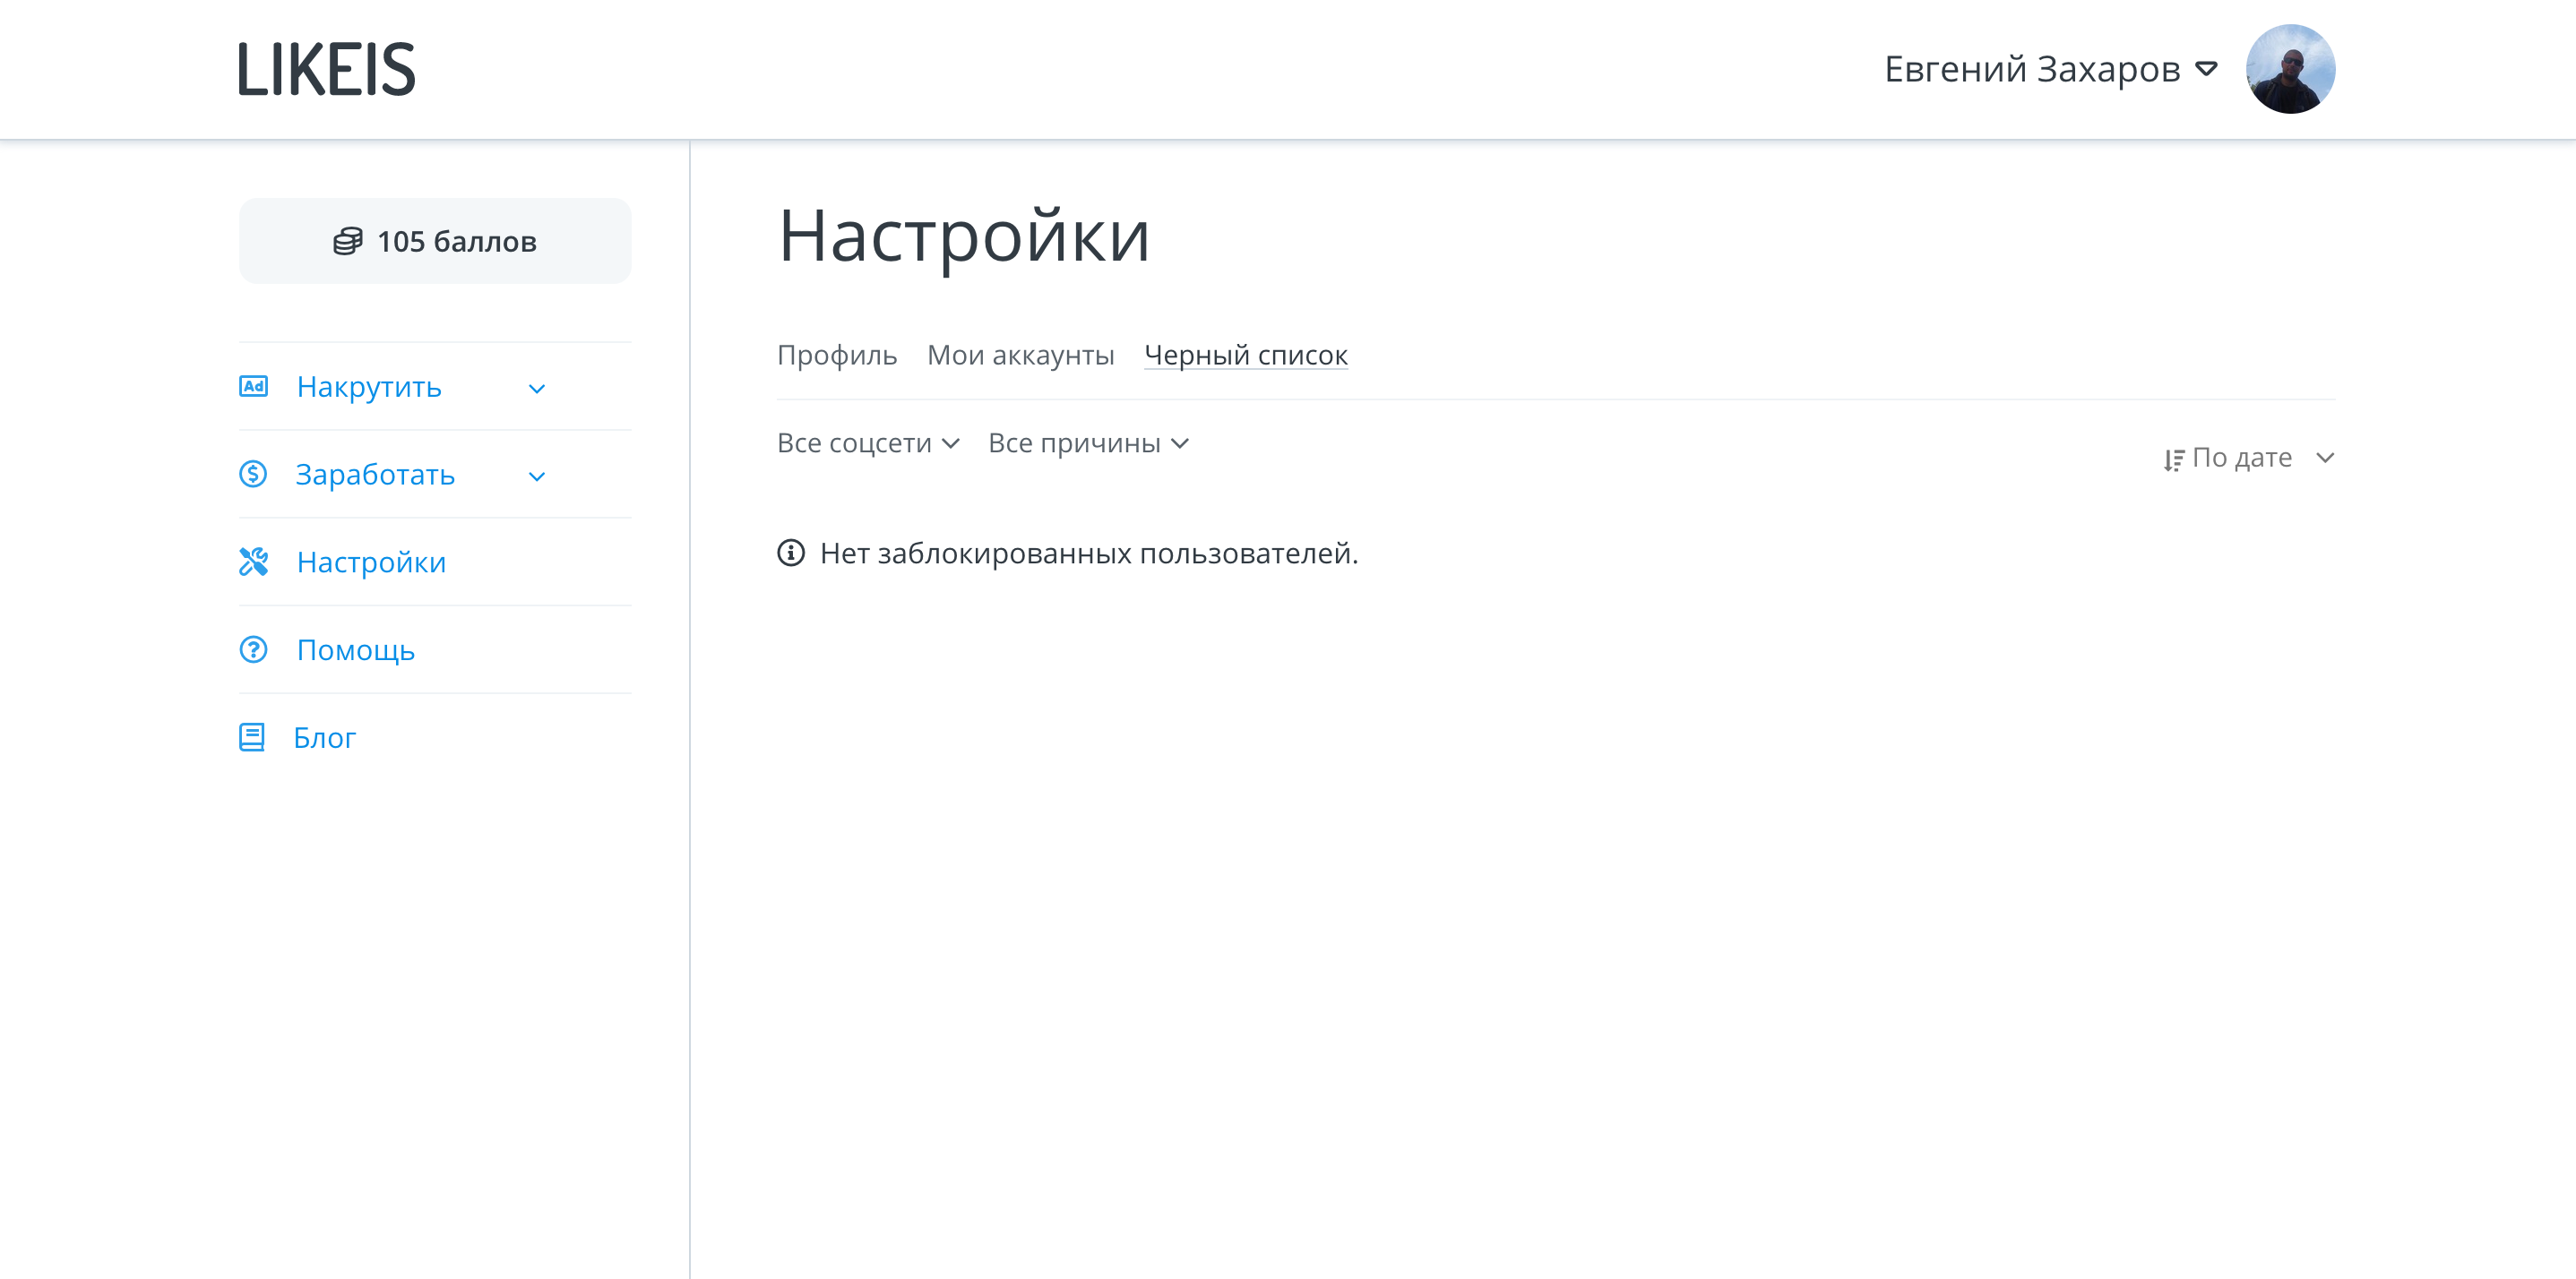Open the Евгений Захаров user menu
Image resolution: width=2576 pixels, height=1279 pixels.
(x=2051, y=69)
